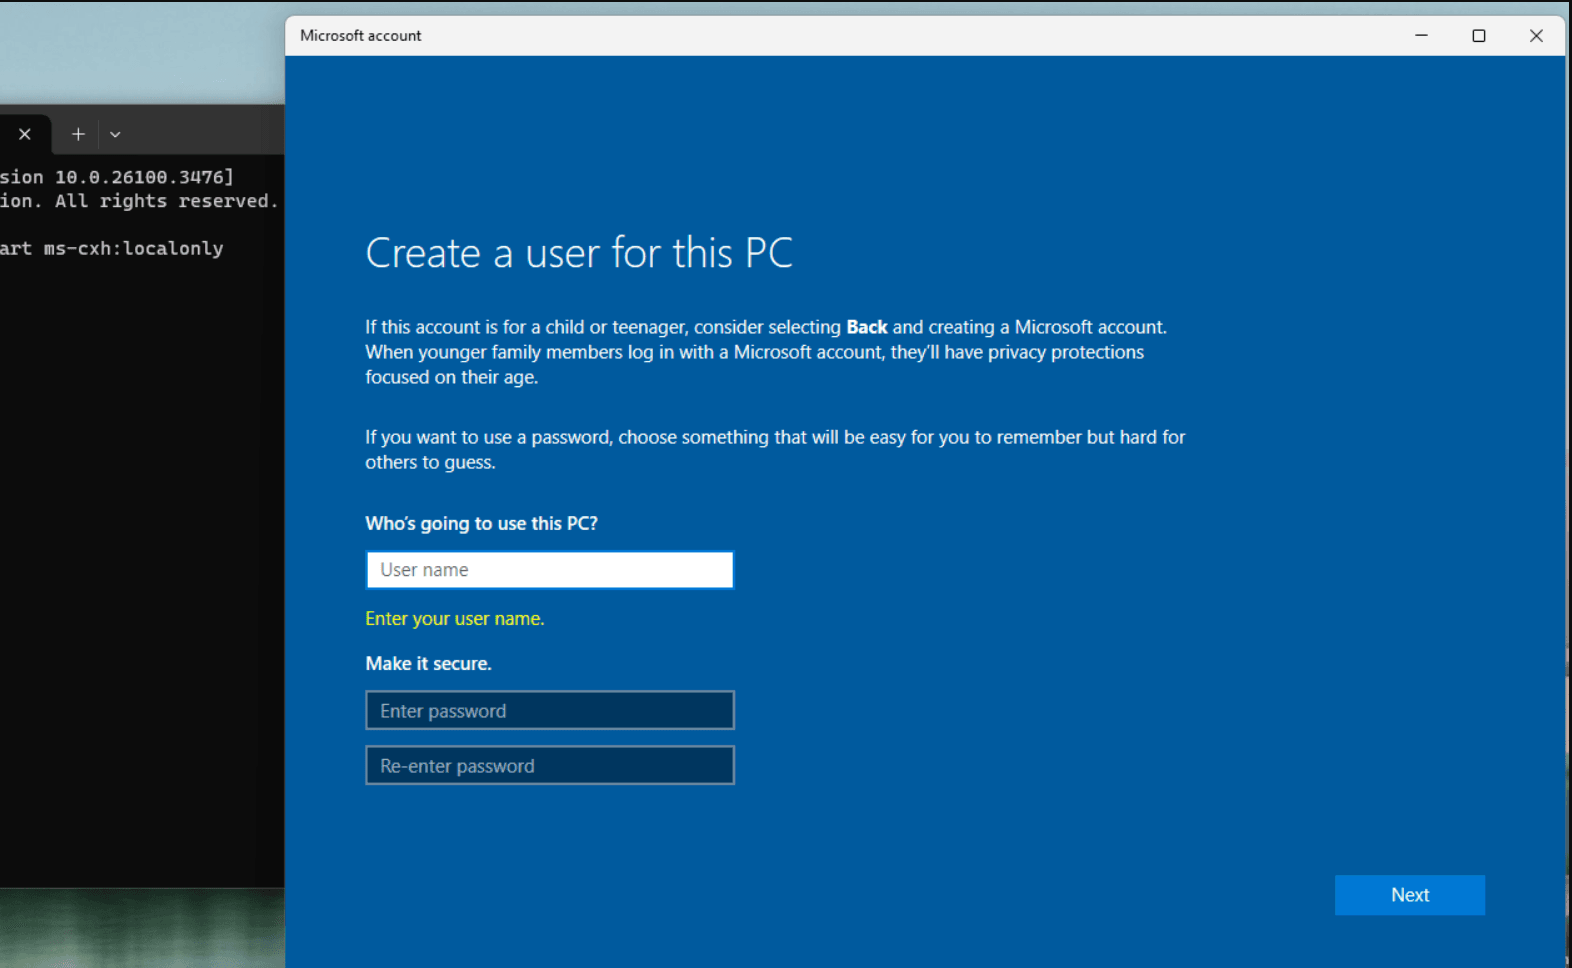This screenshot has height=968, width=1572.
Task: Click terminal text "ms-cxh:localonly"
Action: (134, 248)
